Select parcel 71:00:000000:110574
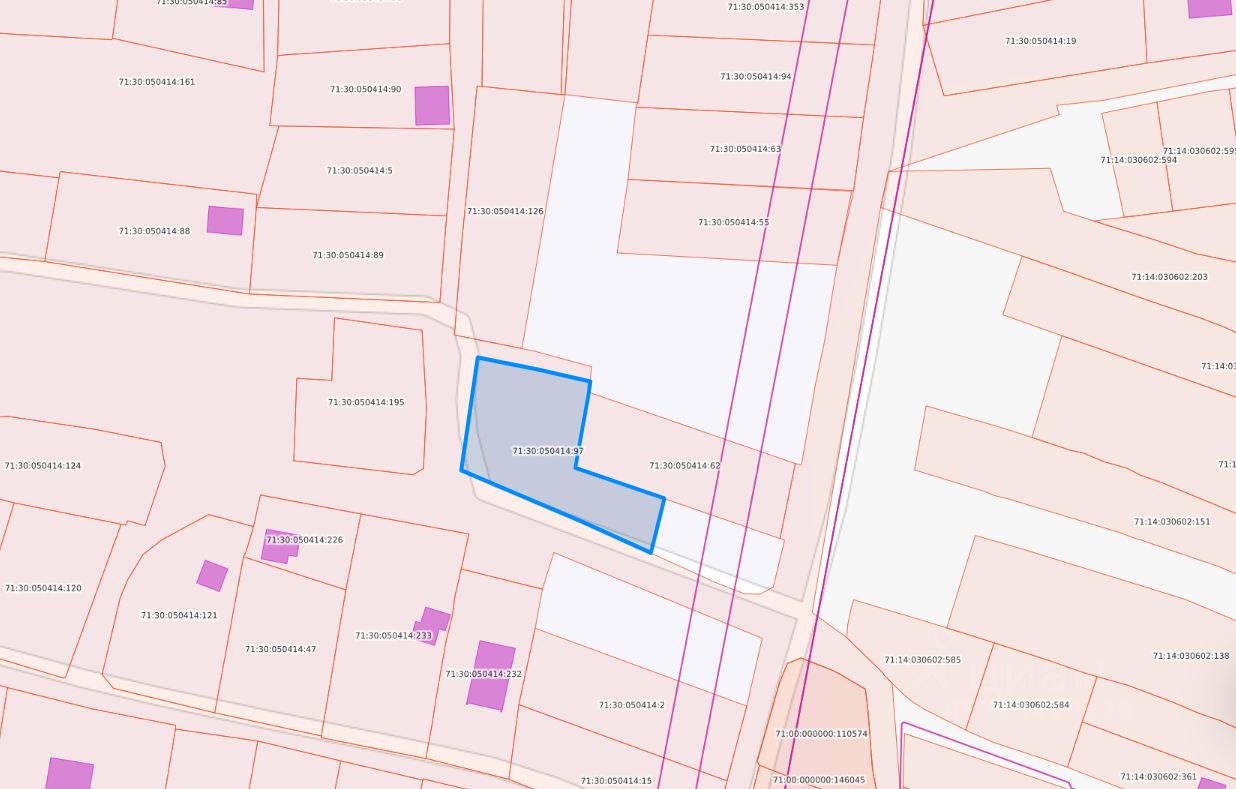Viewport: 1236px width, 789px height. [x=821, y=733]
